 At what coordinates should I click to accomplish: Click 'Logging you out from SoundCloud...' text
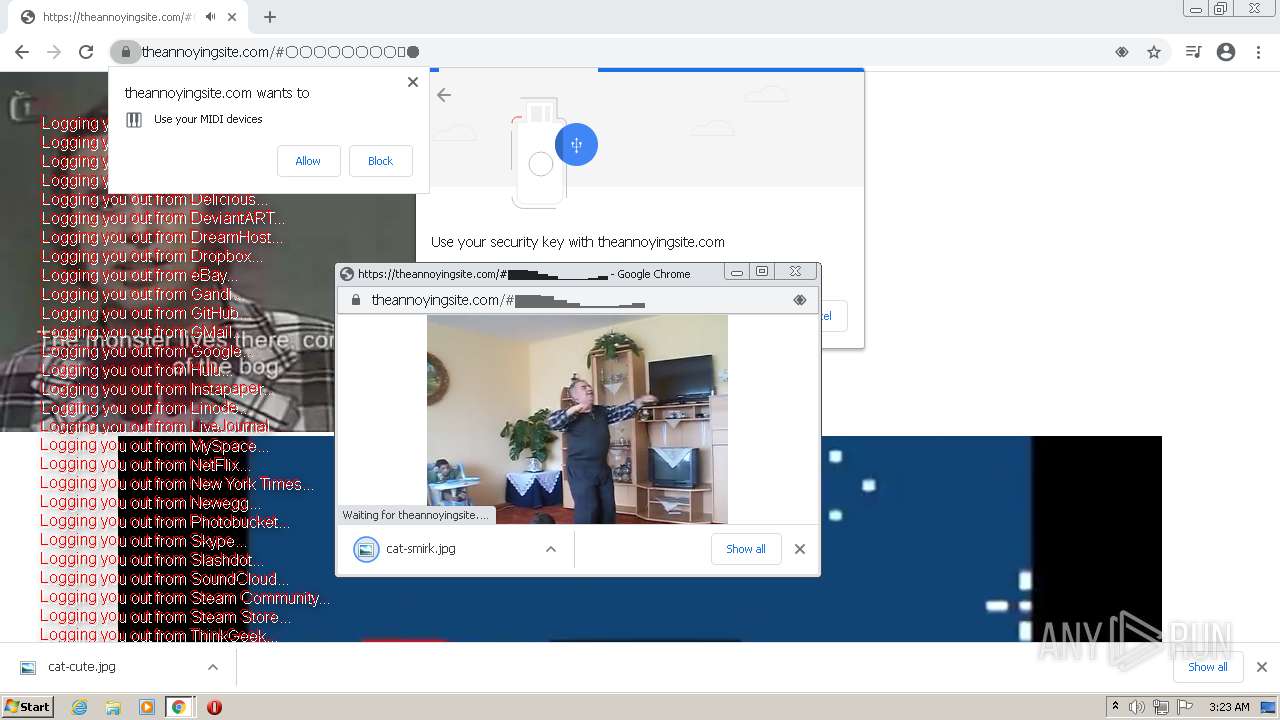165,579
